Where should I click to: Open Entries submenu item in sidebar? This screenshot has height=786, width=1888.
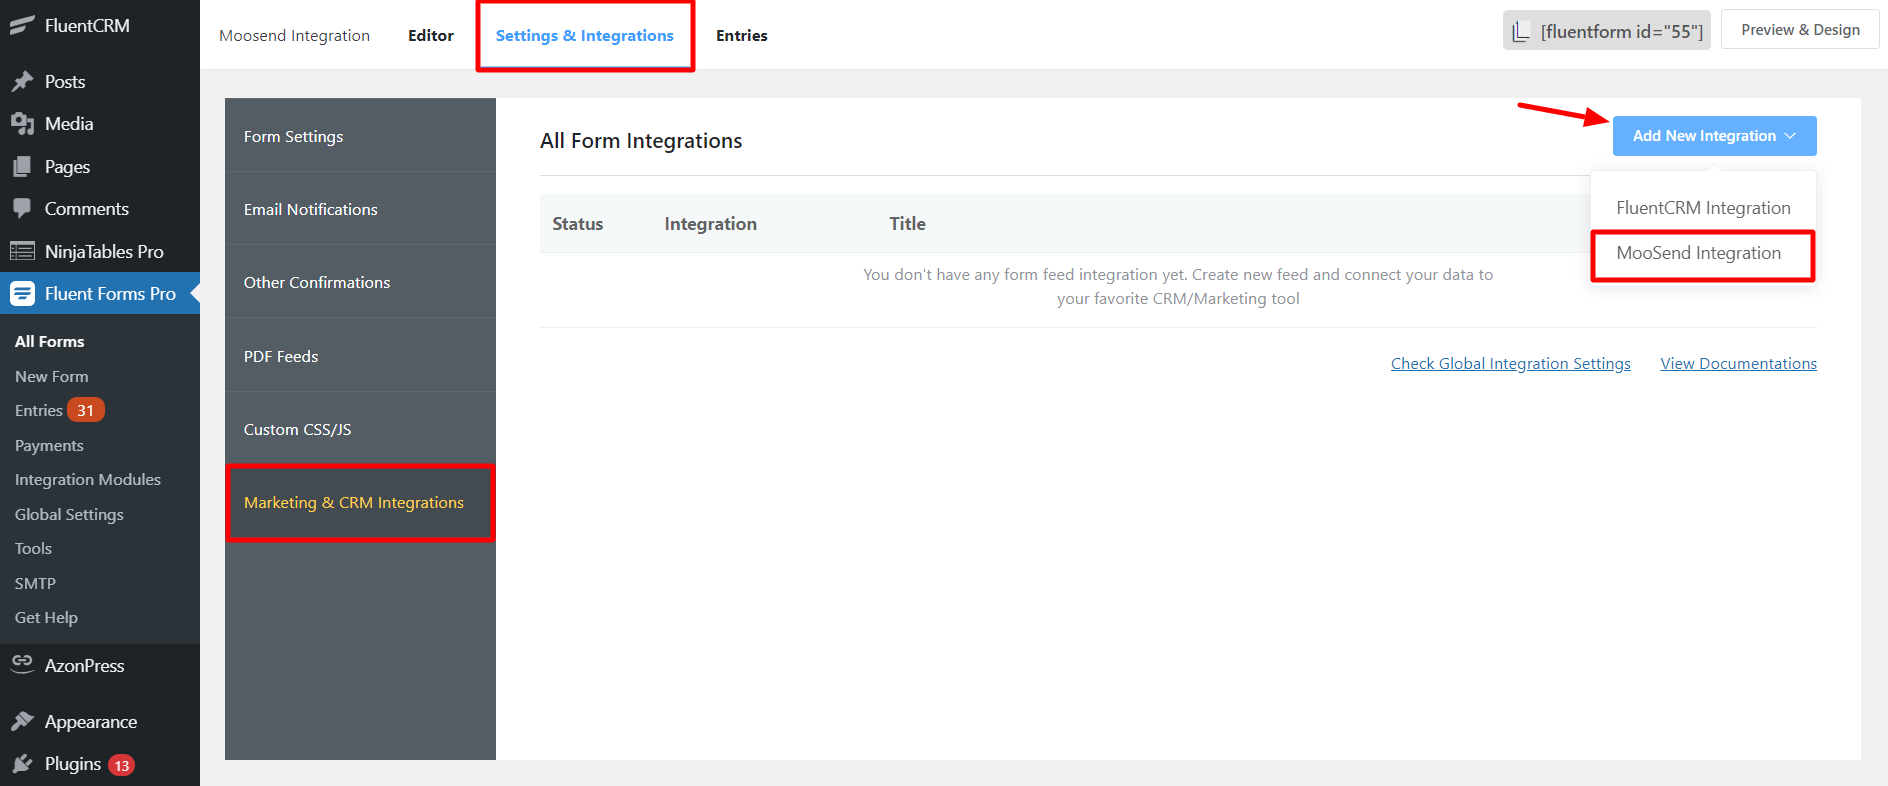pos(39,410)
